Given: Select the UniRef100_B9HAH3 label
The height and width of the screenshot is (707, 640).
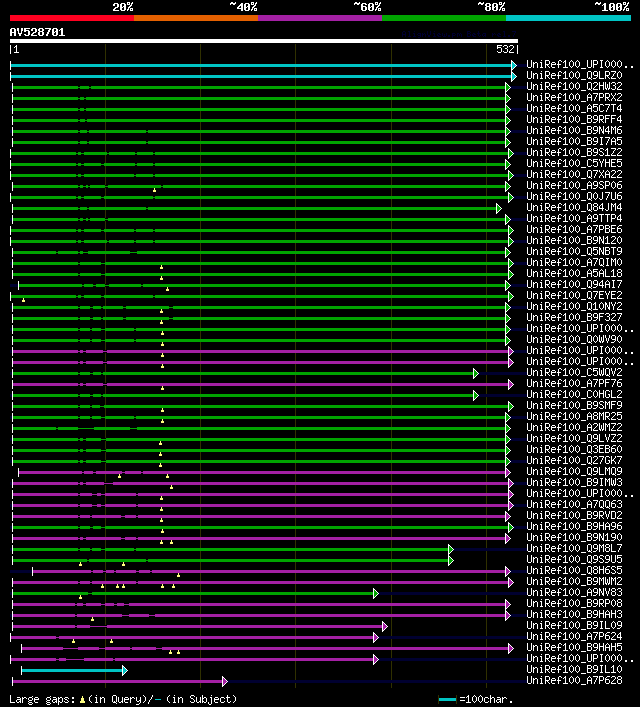Looking at the screenshot, I should click(574, 615).
